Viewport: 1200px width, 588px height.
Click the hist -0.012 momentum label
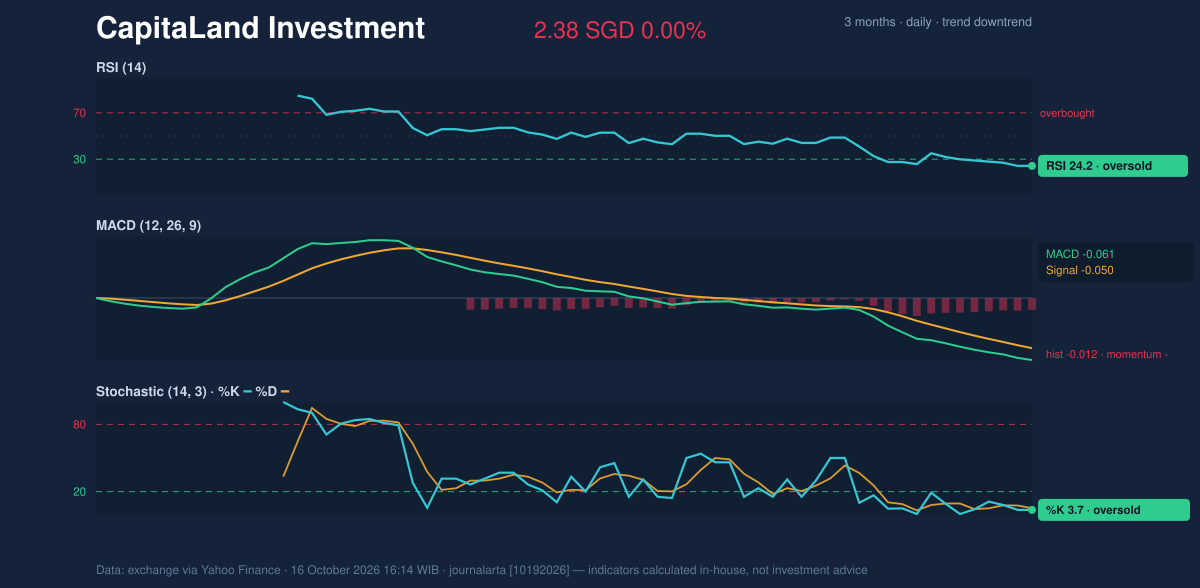(1107, 354)
